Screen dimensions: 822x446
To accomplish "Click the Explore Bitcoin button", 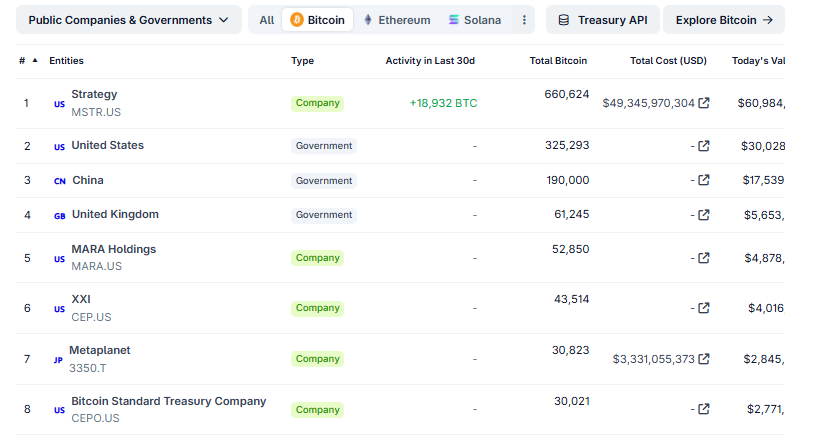I will coord(724,20).
